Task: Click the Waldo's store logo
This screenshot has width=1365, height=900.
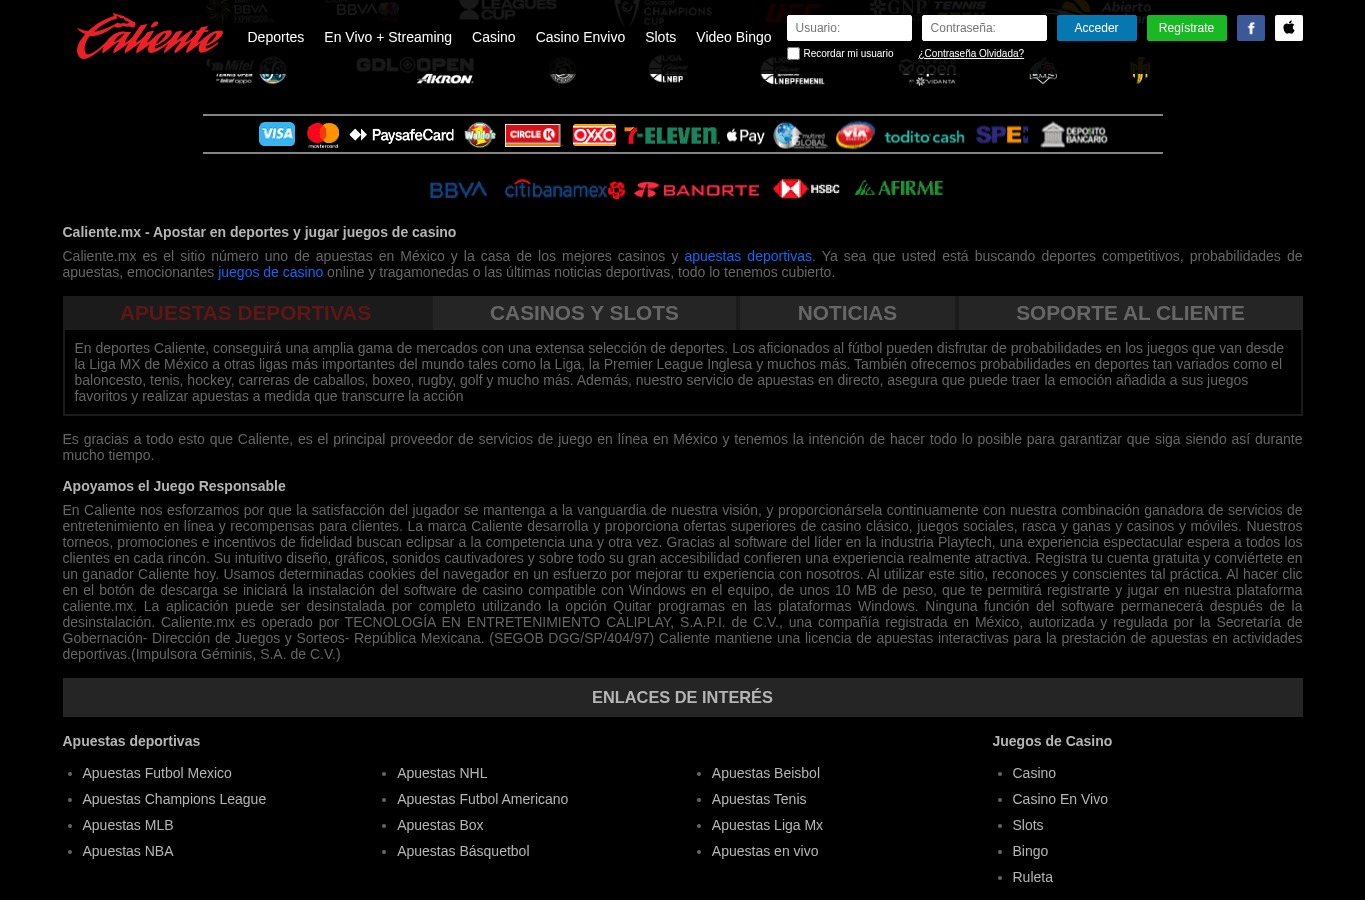Action: coord(480,134)
